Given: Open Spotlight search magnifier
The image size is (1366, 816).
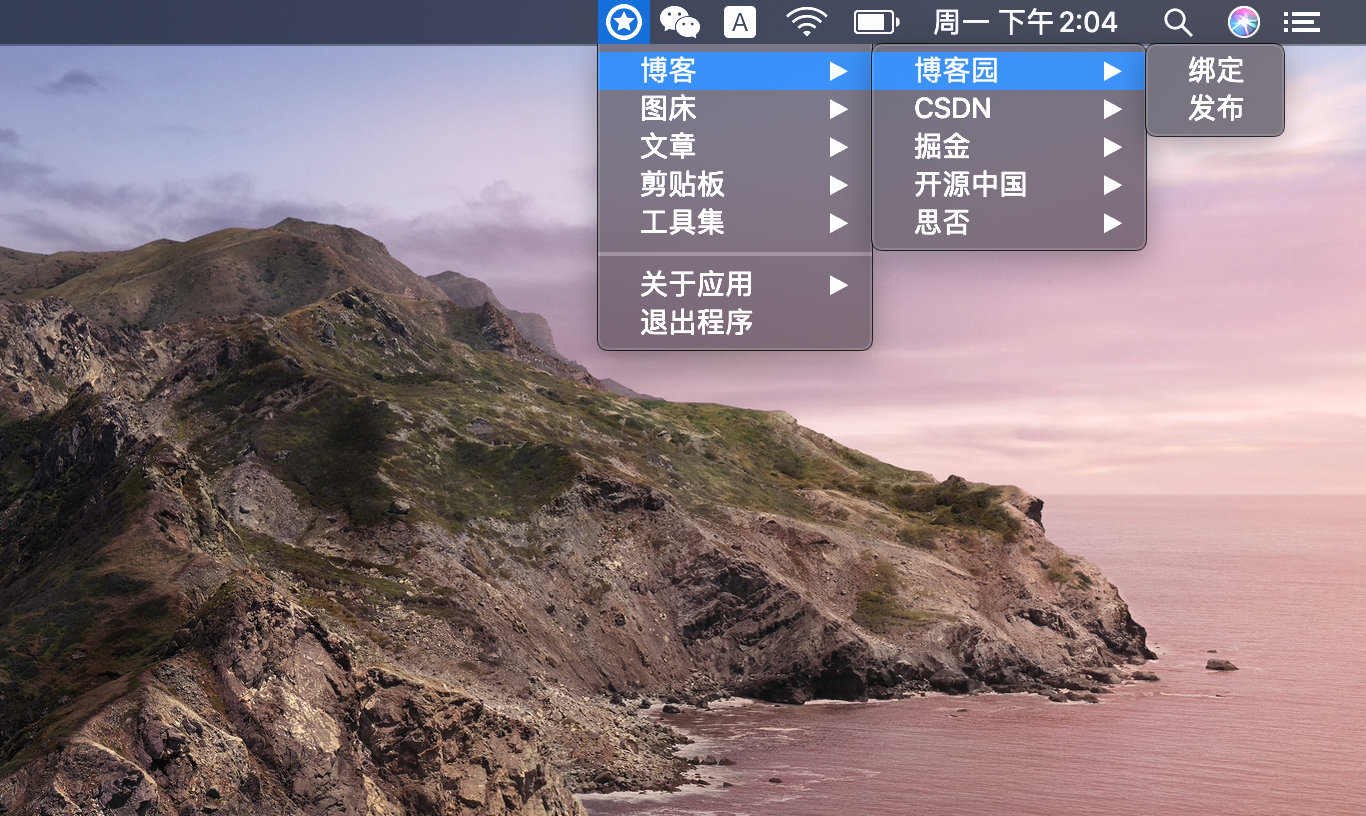Looking at the screenshot, I should (x=1178, y=21).
